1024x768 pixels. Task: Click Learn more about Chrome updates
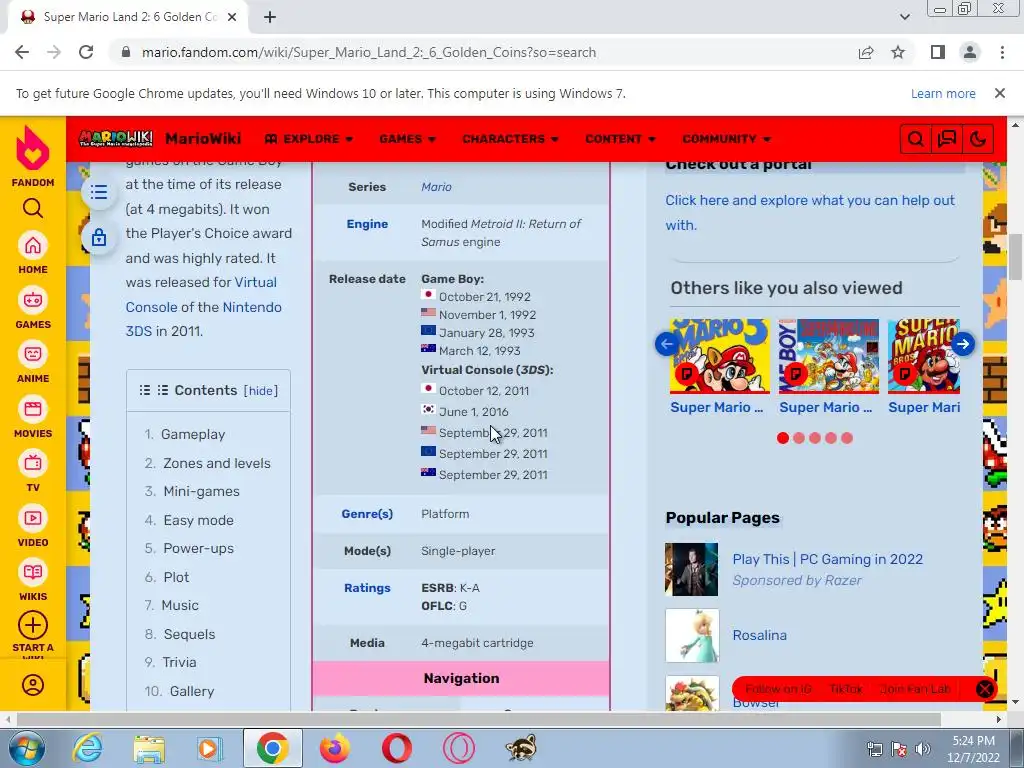[943, 93]
